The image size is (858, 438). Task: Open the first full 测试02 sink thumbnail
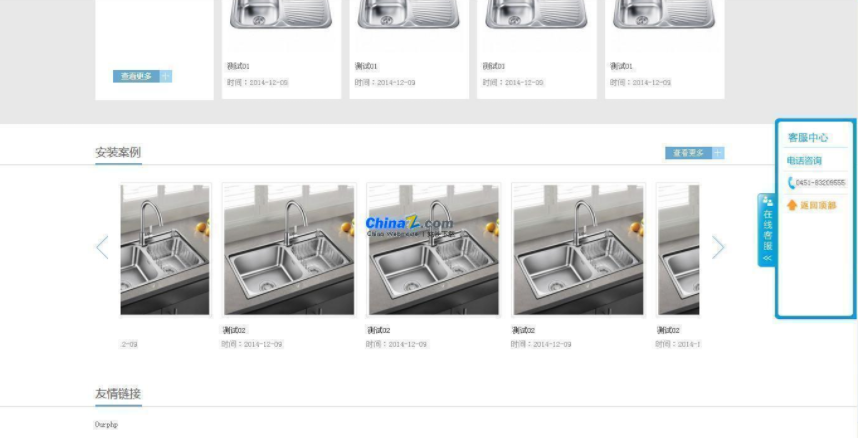(x=289, y=250)
